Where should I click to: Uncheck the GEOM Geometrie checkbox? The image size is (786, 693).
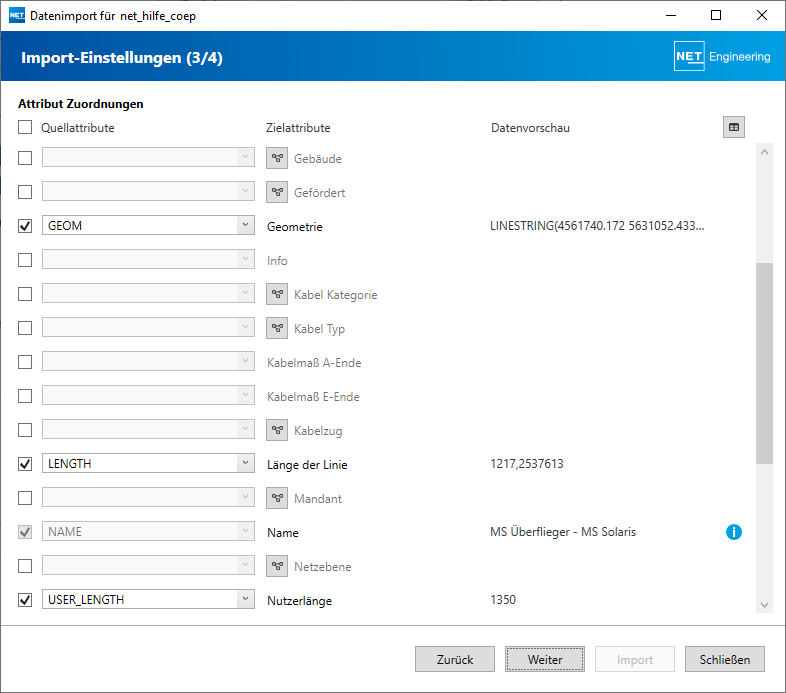click(x=25, y=226)
